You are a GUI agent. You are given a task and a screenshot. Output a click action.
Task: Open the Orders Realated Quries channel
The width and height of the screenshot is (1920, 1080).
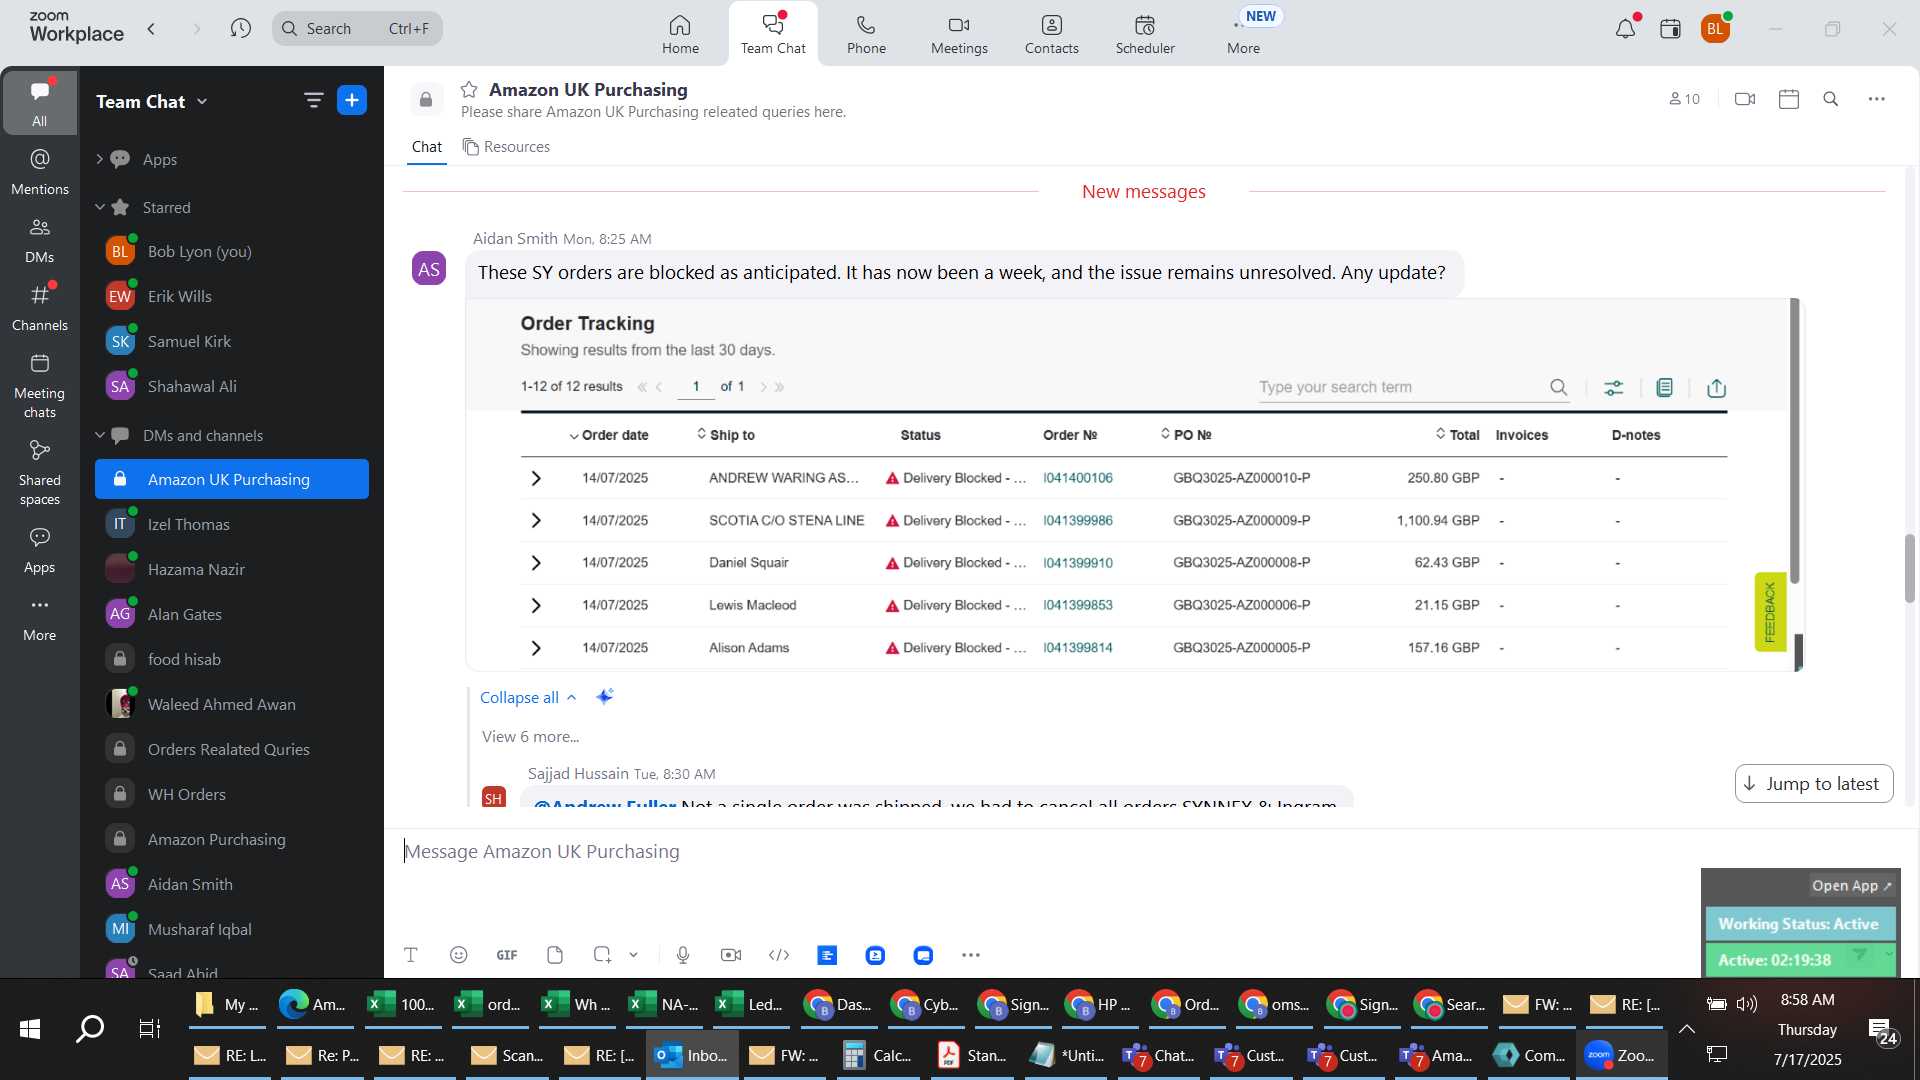[x=232, y=749]
